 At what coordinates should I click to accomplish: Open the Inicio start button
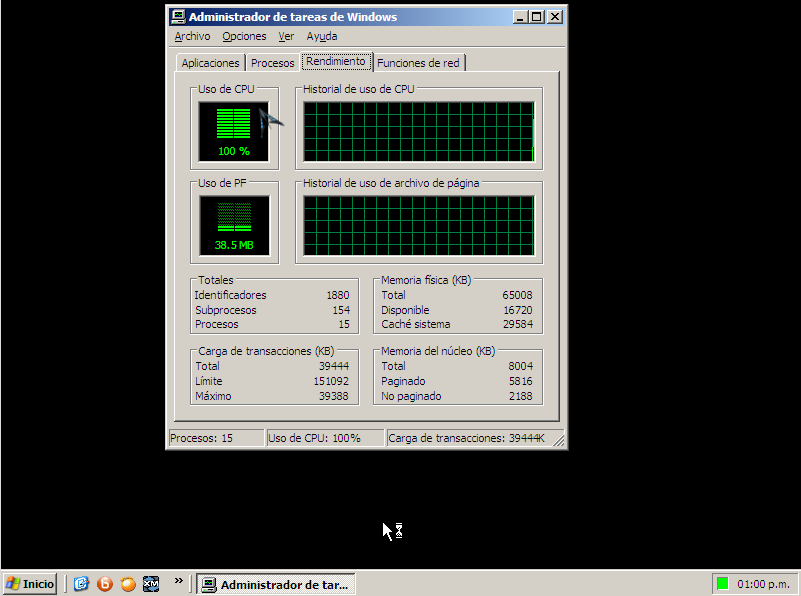[x=30, y=584]
